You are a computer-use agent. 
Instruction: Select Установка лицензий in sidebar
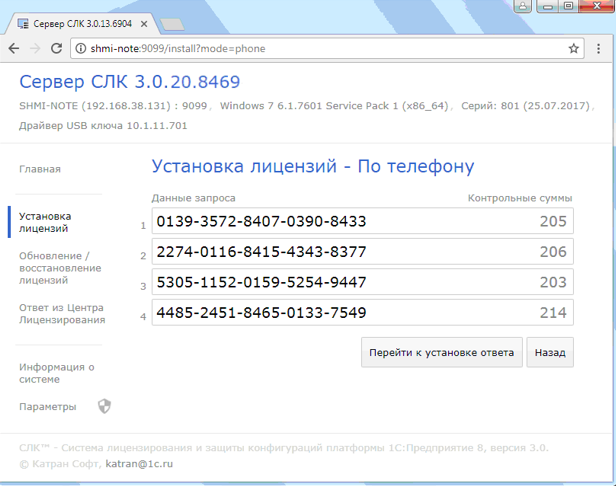click(x=45, y=222)
